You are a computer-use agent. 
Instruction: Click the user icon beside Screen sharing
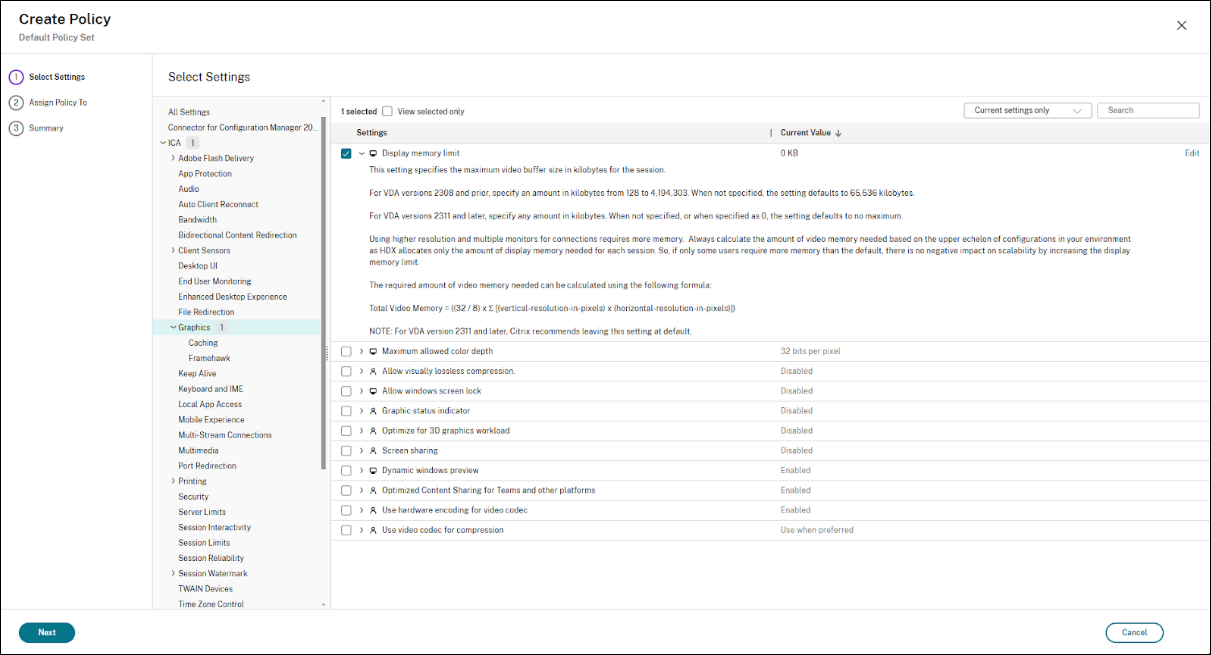[374, 451]
